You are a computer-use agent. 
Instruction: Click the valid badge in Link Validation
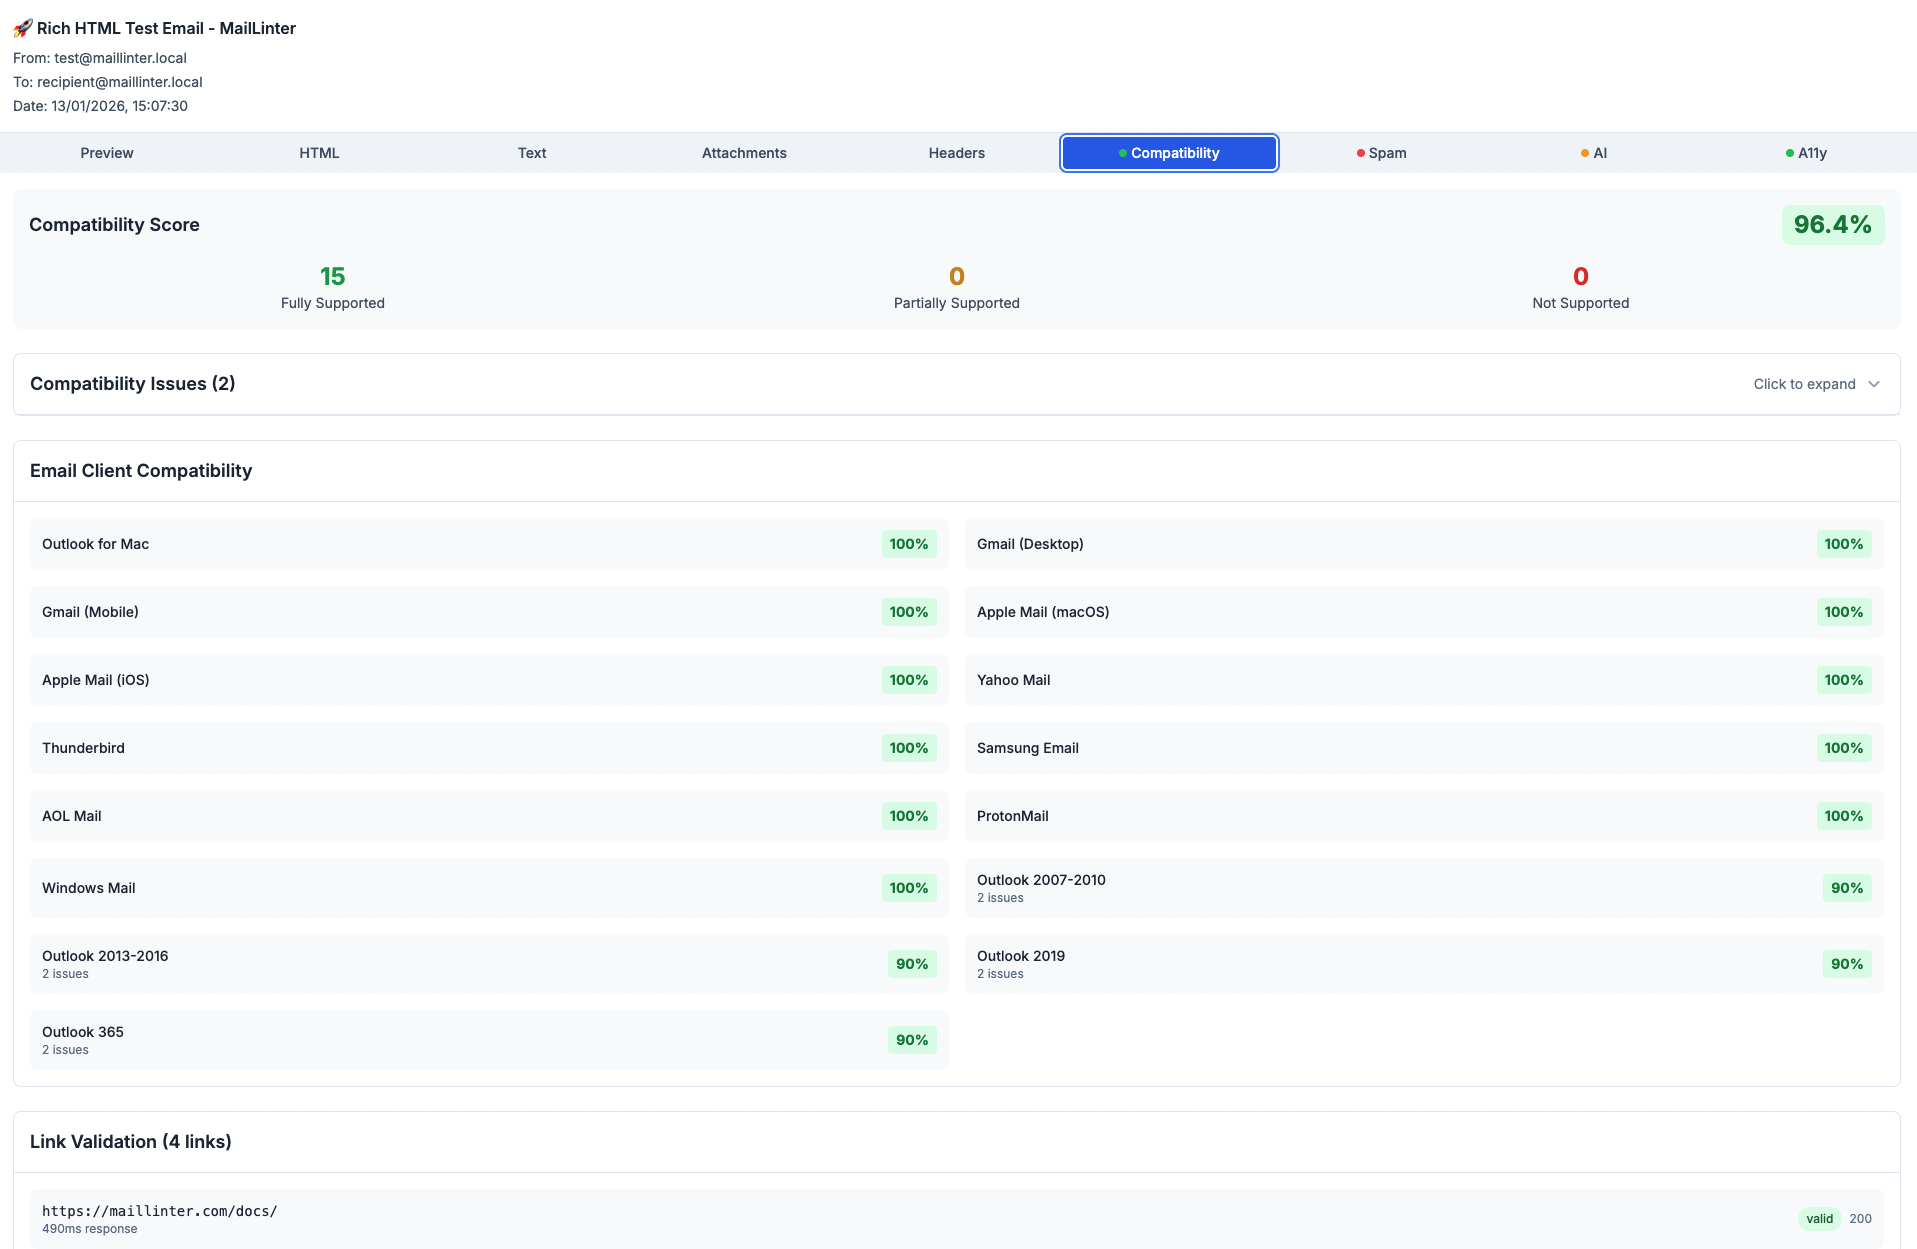[1820, 1219]
